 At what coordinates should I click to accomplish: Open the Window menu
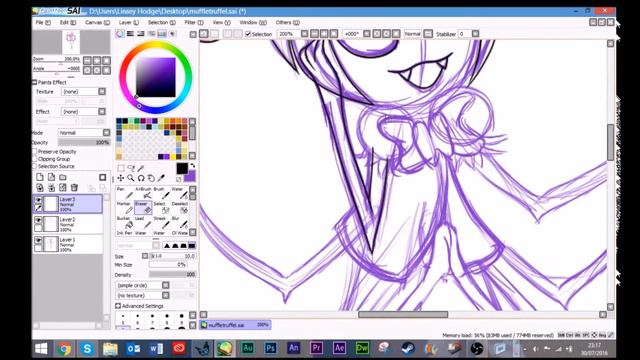(x=253, y=22)
